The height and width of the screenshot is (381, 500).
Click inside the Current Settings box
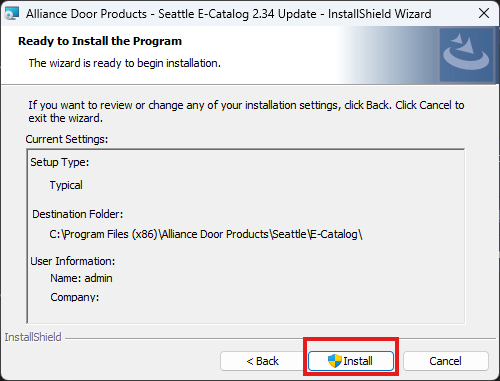pos(246,236)
